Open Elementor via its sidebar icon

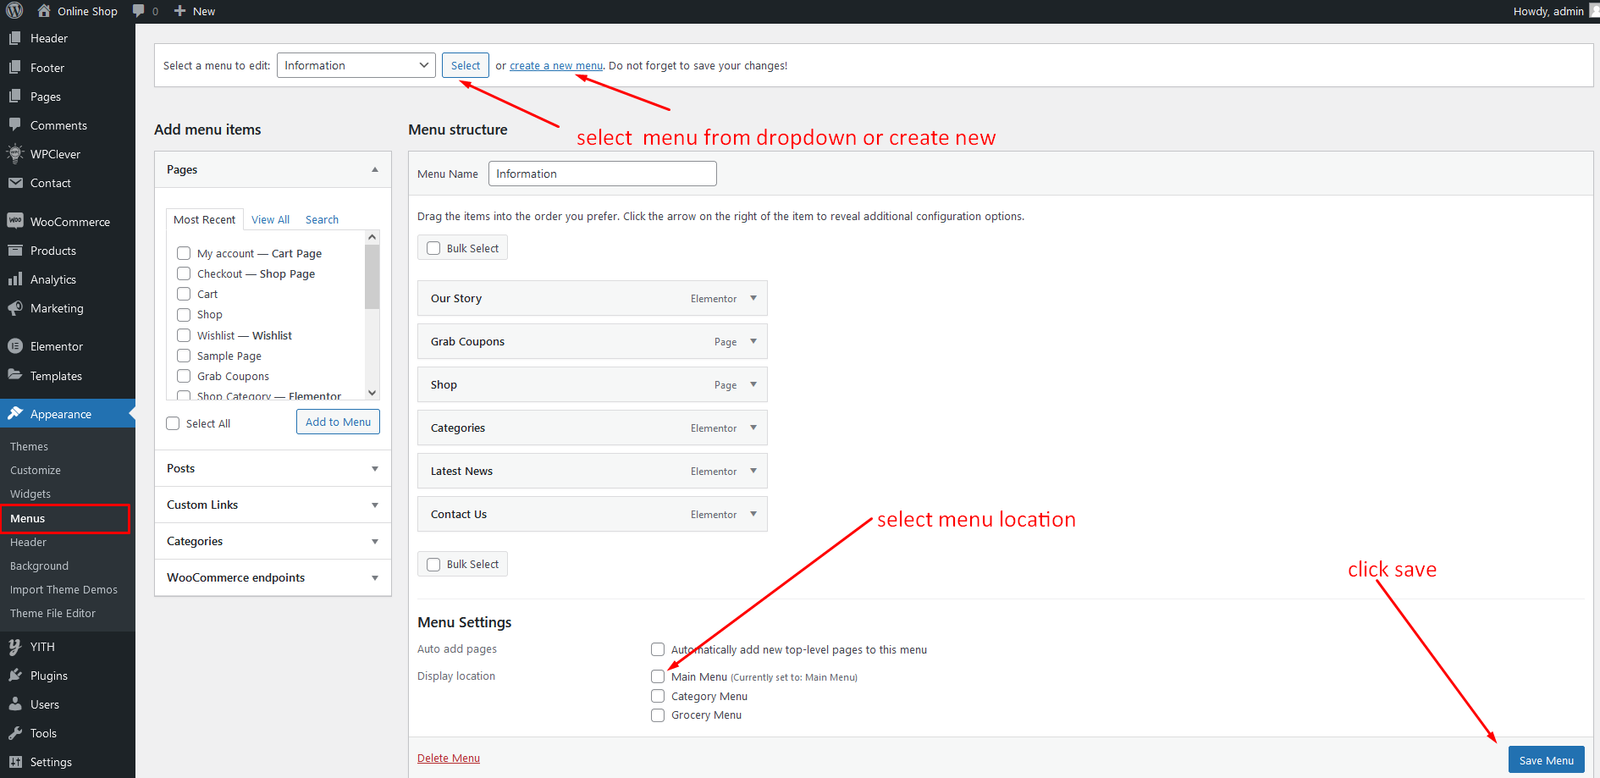15,346
